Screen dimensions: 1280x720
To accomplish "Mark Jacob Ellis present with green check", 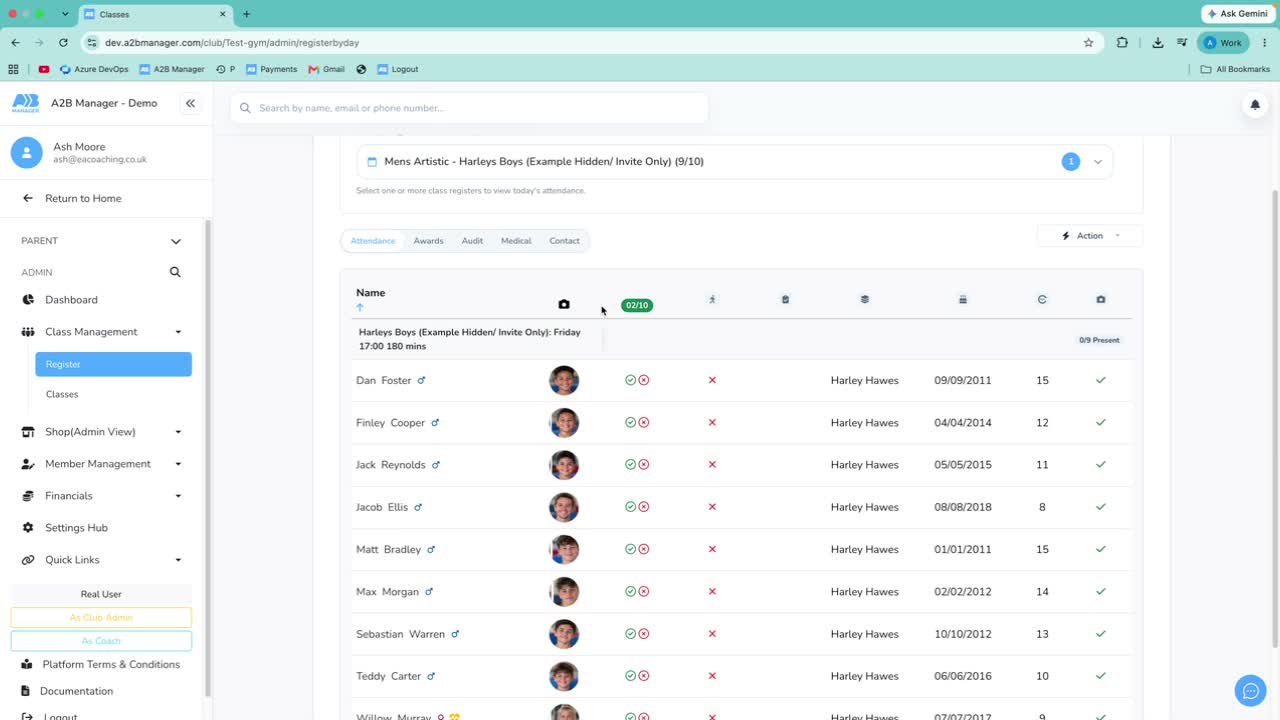I will (x=630, y=507).
